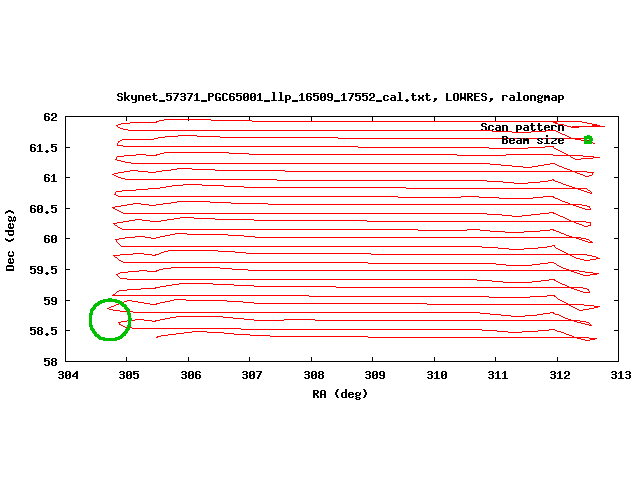Click the x-axis tick label 313
The width and height of the screenshot is (640, 480).
coord(620,375)
